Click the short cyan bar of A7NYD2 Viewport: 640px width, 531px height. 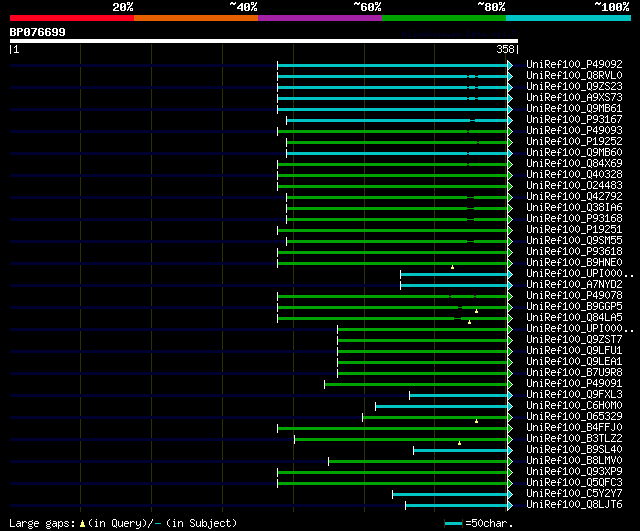coord(454,286)
